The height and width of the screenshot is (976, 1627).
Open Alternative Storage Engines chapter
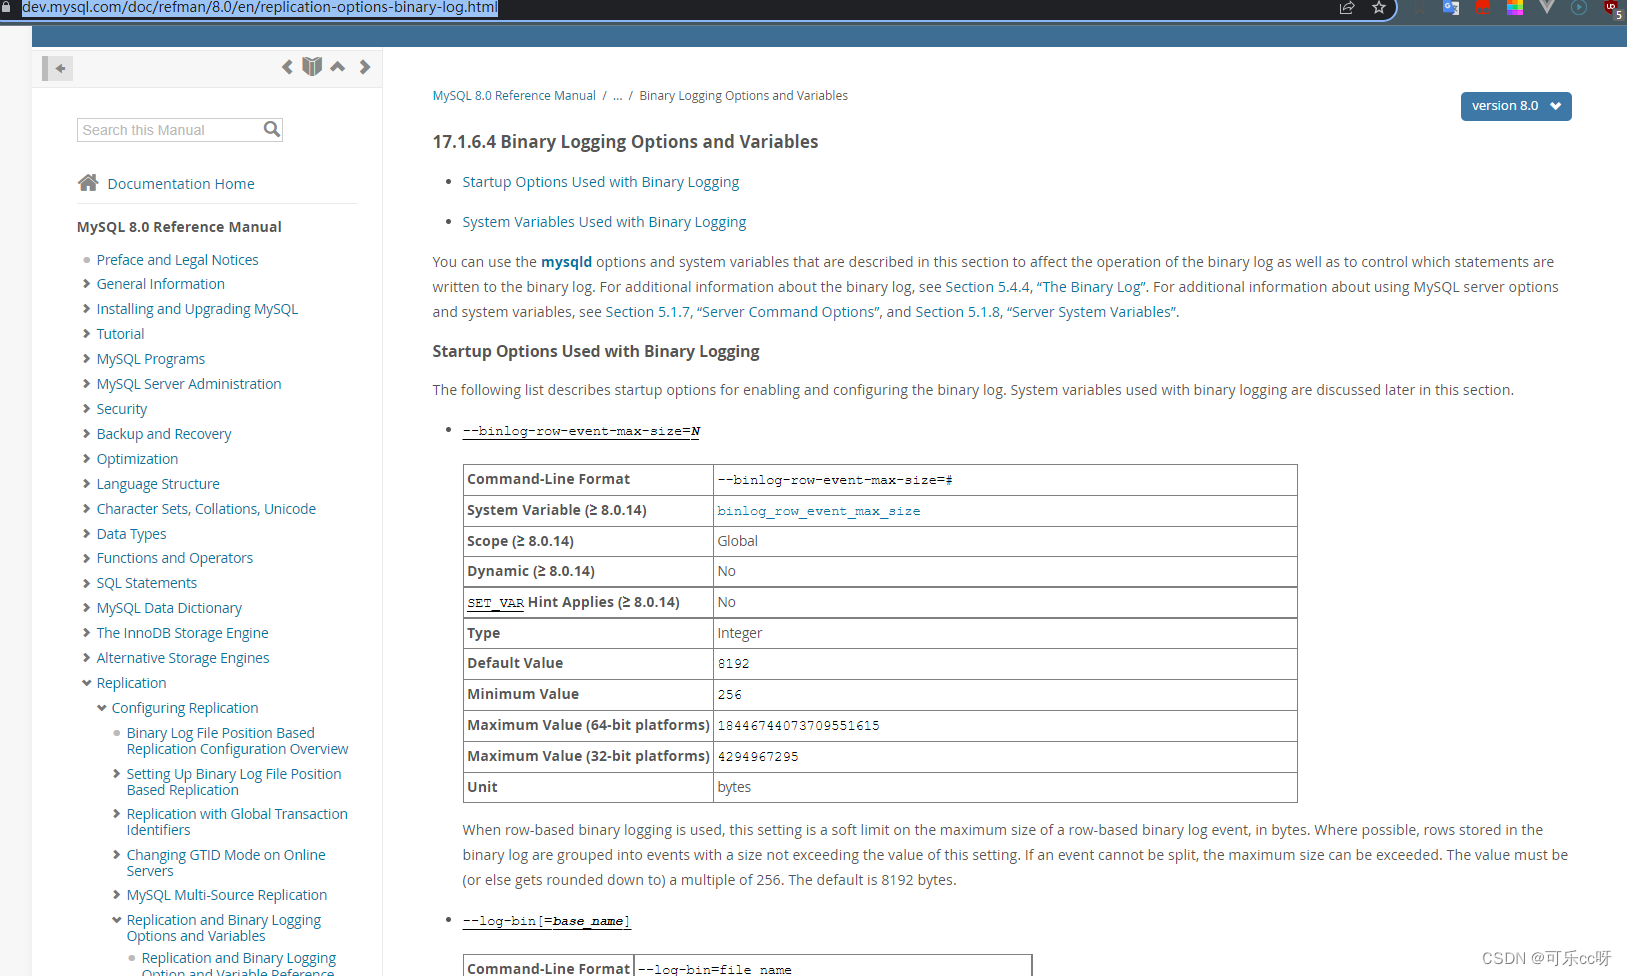183,658
